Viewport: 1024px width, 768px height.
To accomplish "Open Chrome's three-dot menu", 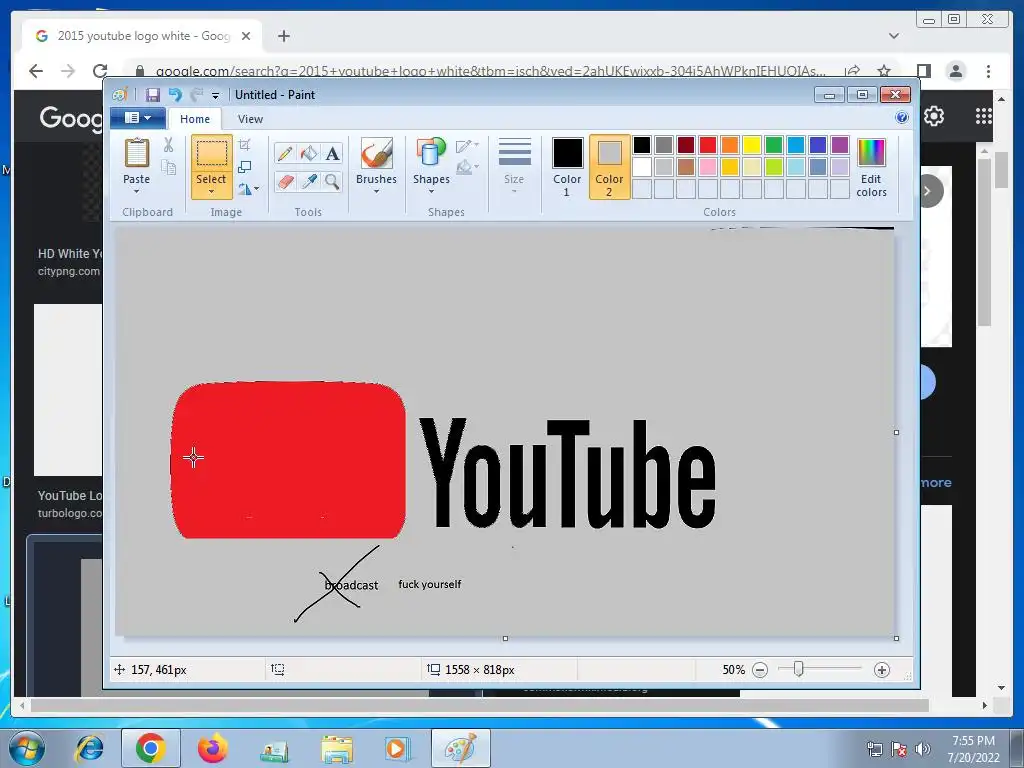I will point(988,71).
